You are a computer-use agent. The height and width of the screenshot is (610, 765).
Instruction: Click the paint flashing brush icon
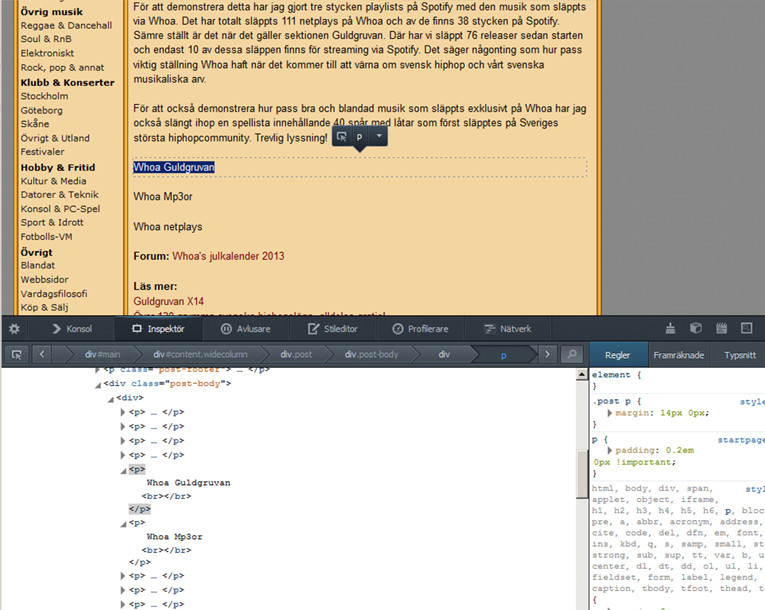pyautogui.click(x=670, y=328)
